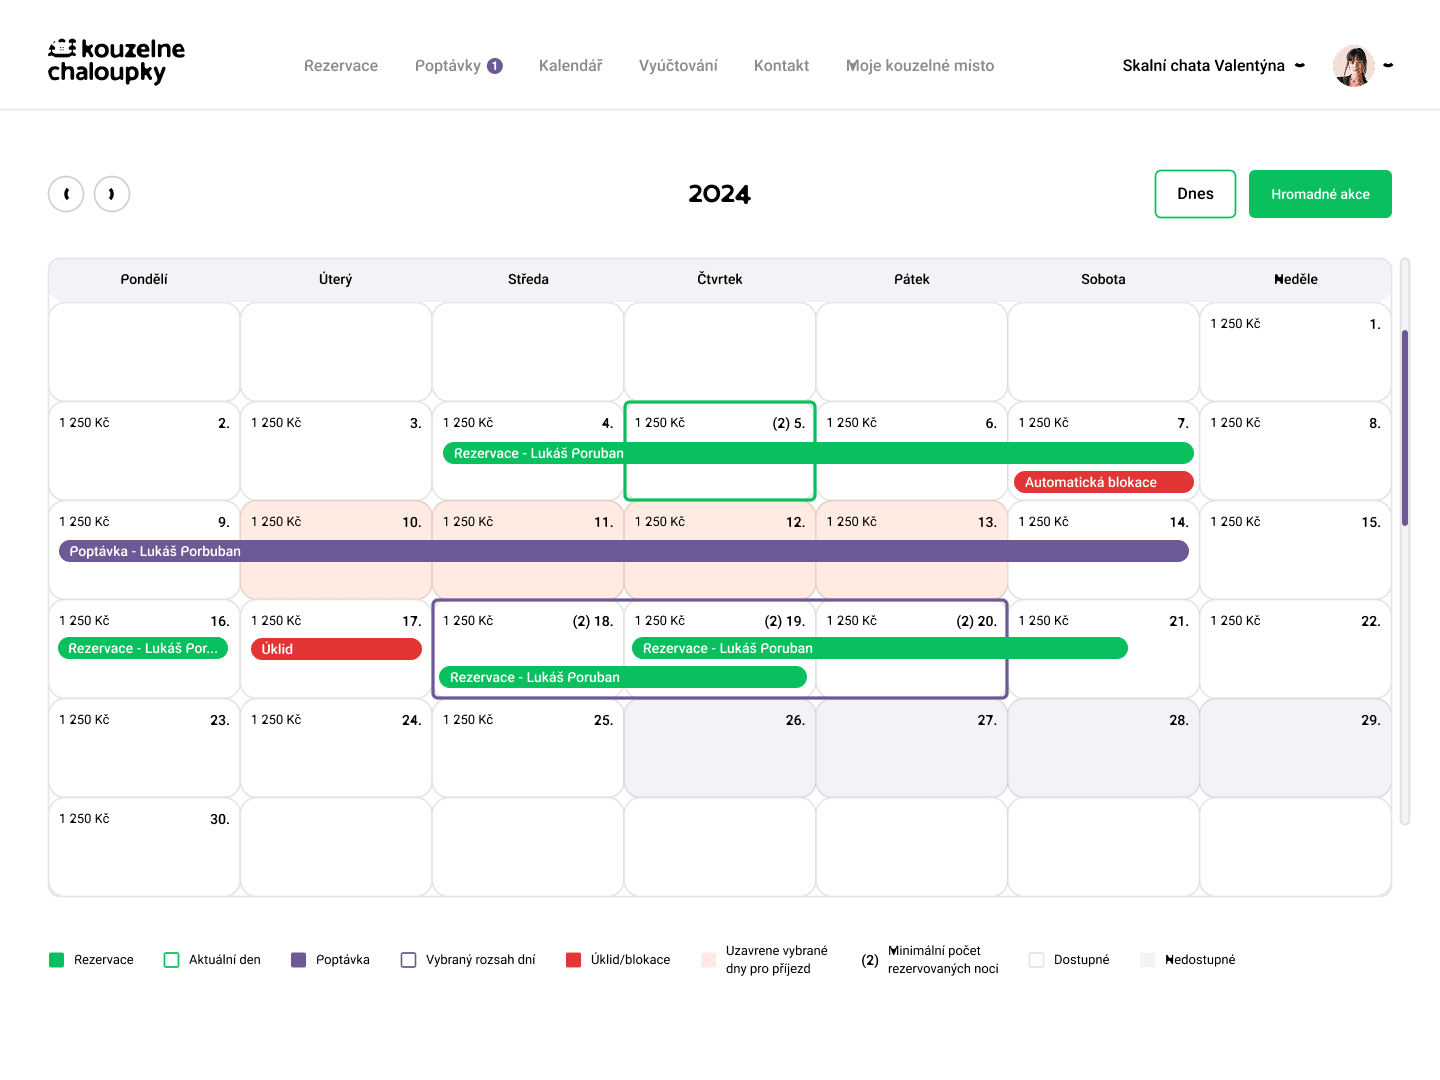1440x1080 pixels.
Task: Click the Kouzelne Chaloupky logo
Action: (x=115, y=62)
